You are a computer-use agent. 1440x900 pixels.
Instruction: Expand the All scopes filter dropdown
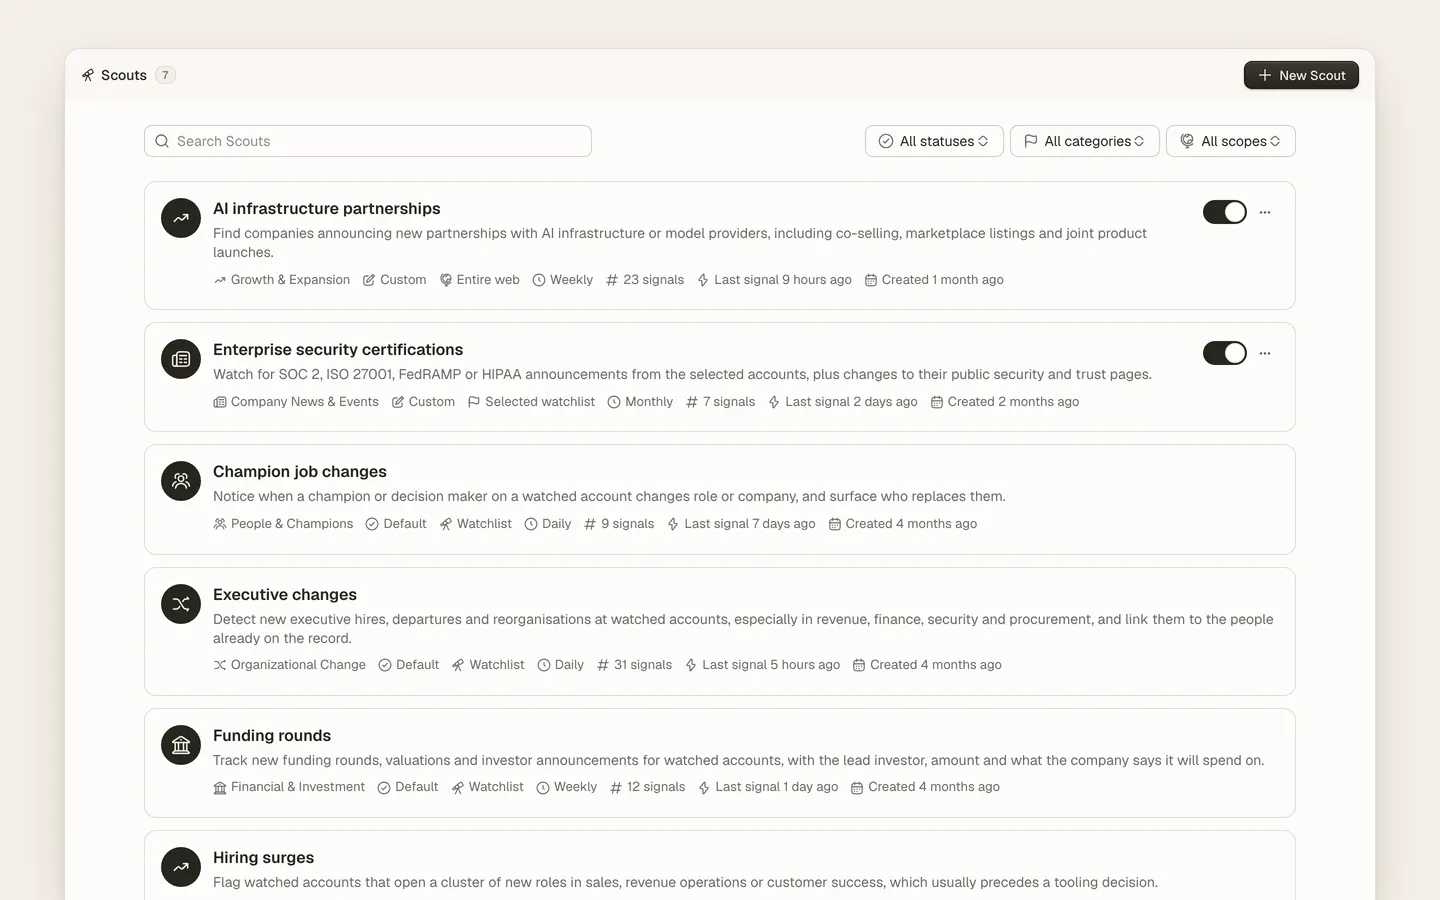pyautogui.click(x=1231, y=141)
